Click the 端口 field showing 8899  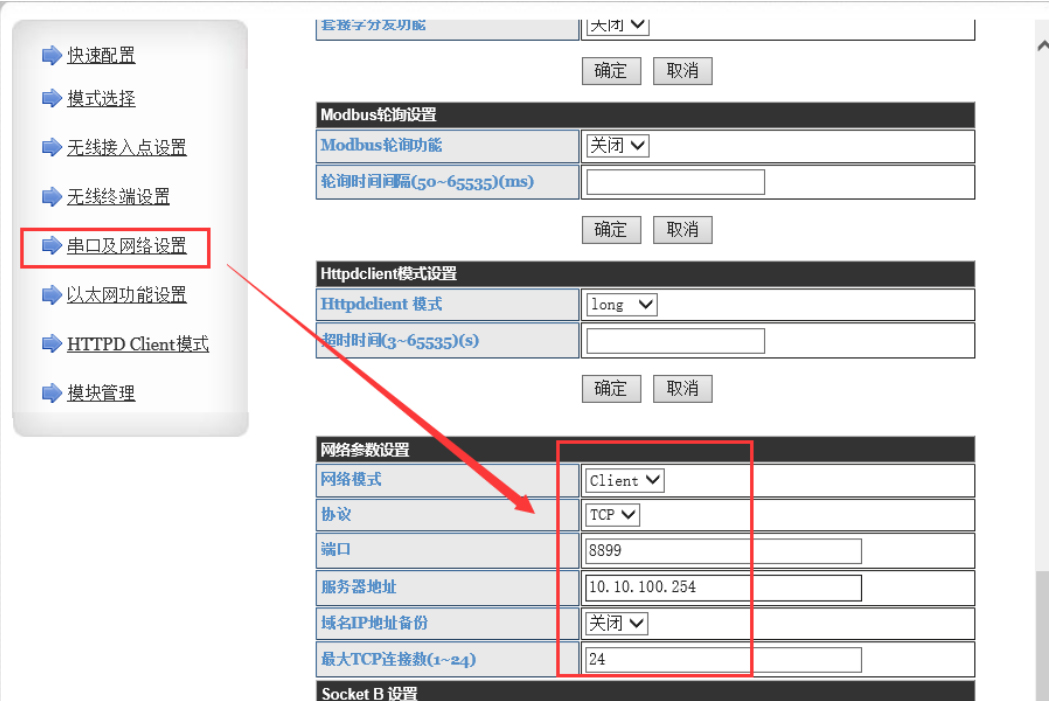tap(723, 551)
